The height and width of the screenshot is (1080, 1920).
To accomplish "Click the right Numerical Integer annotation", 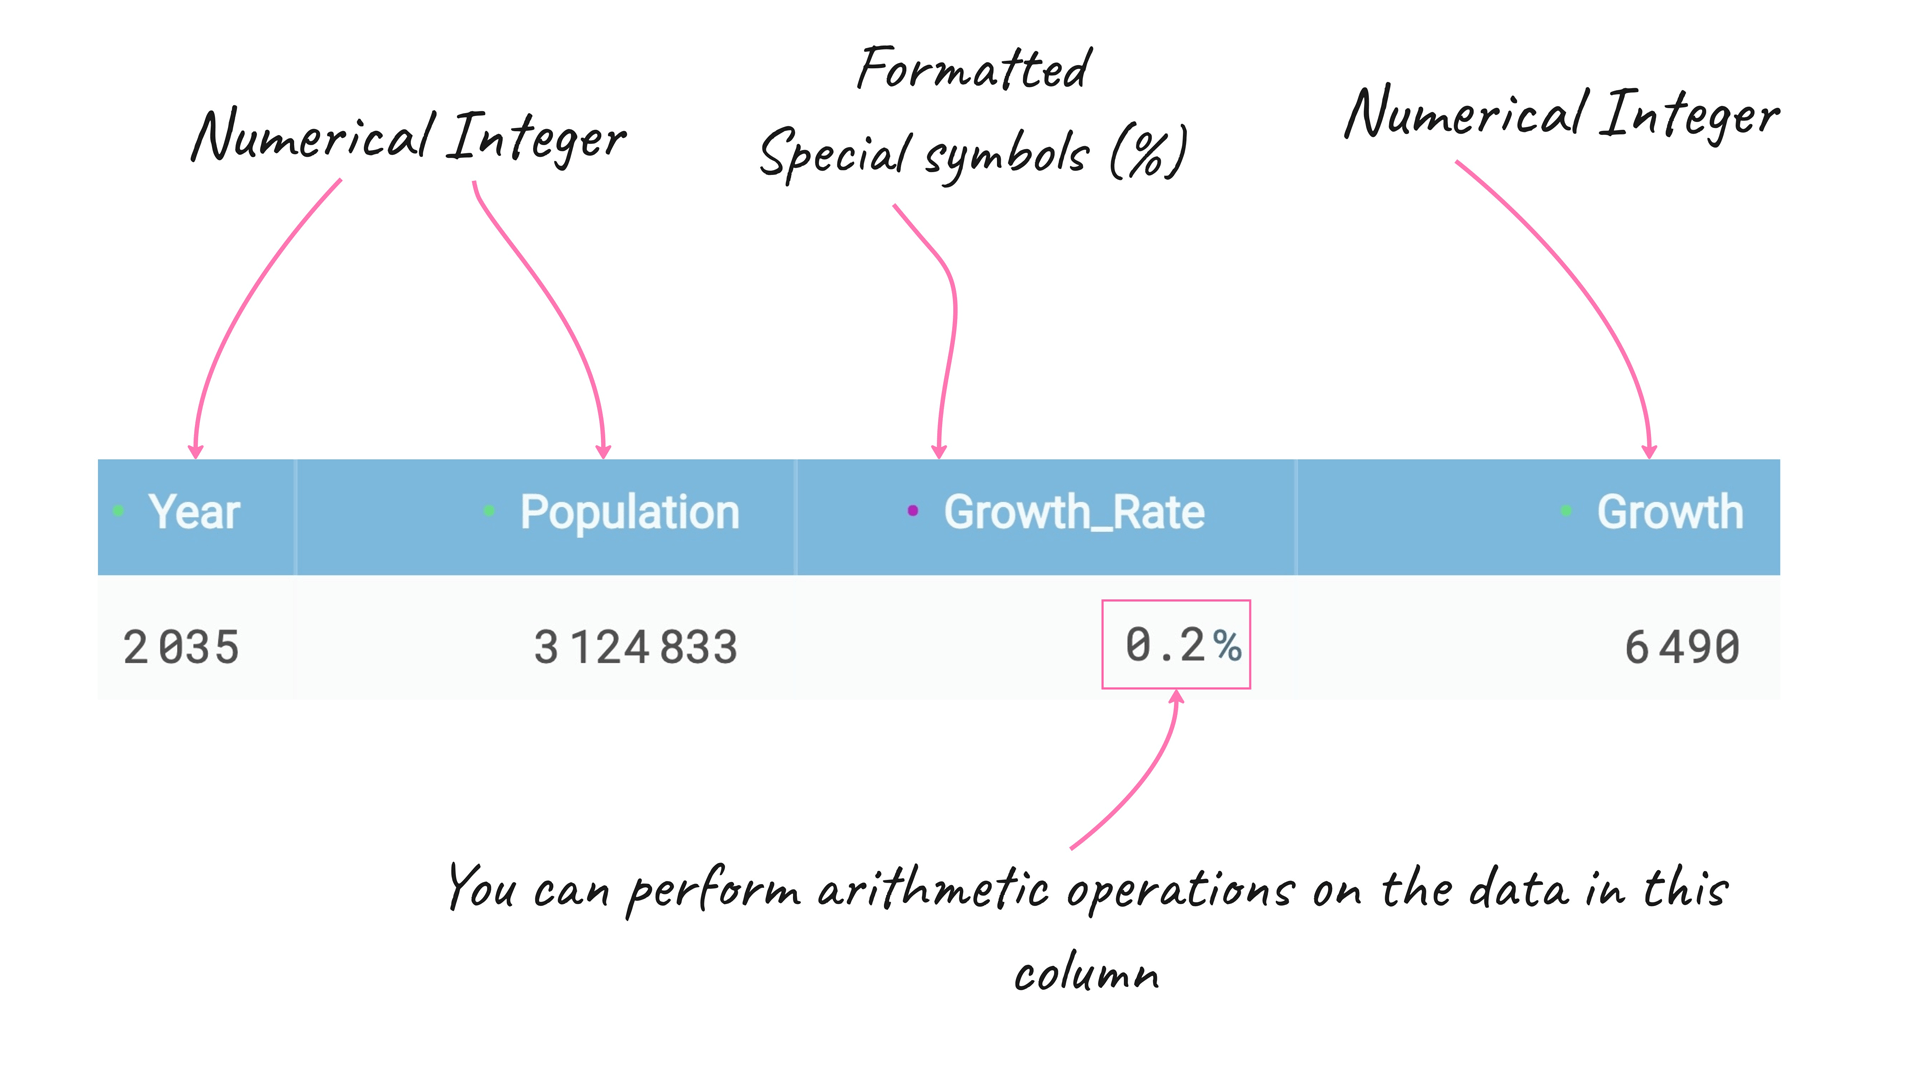I will tap(1562, 114).
